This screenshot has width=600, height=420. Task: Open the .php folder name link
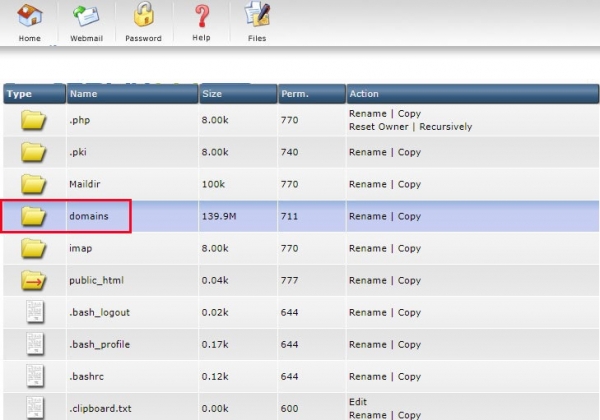[x=80, y=120]
